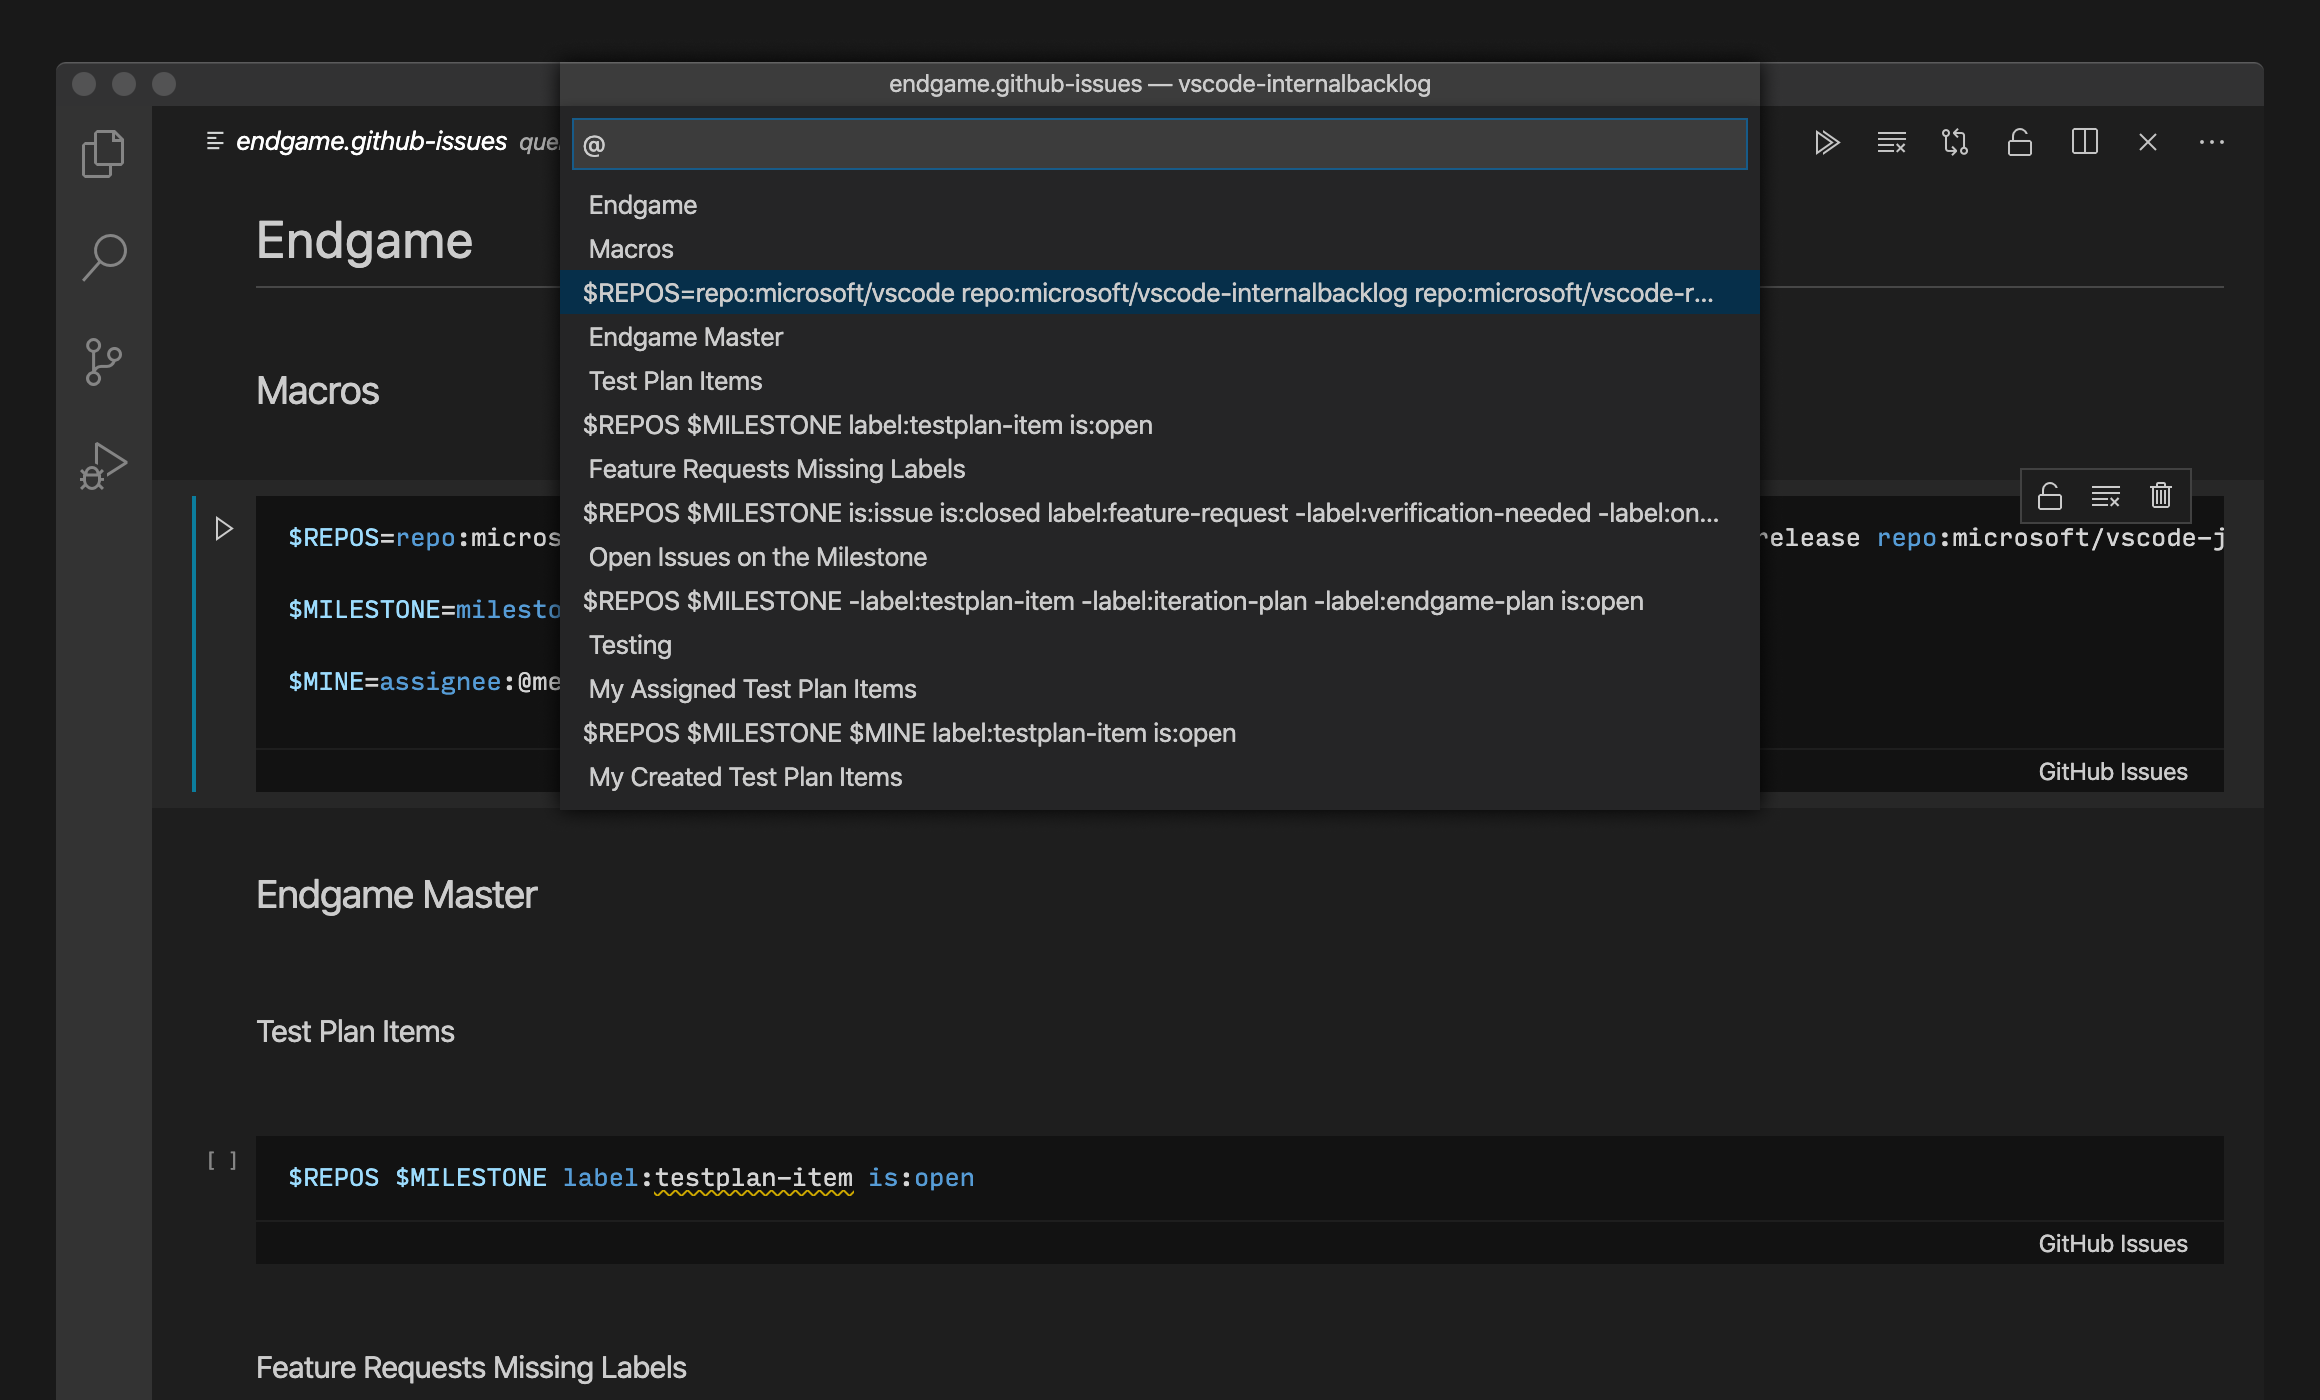The width and height of the screenshot is (2320, 1400).
Task: Clear the cell output from the cell toolbar
Action: [x=2105, y=496]
